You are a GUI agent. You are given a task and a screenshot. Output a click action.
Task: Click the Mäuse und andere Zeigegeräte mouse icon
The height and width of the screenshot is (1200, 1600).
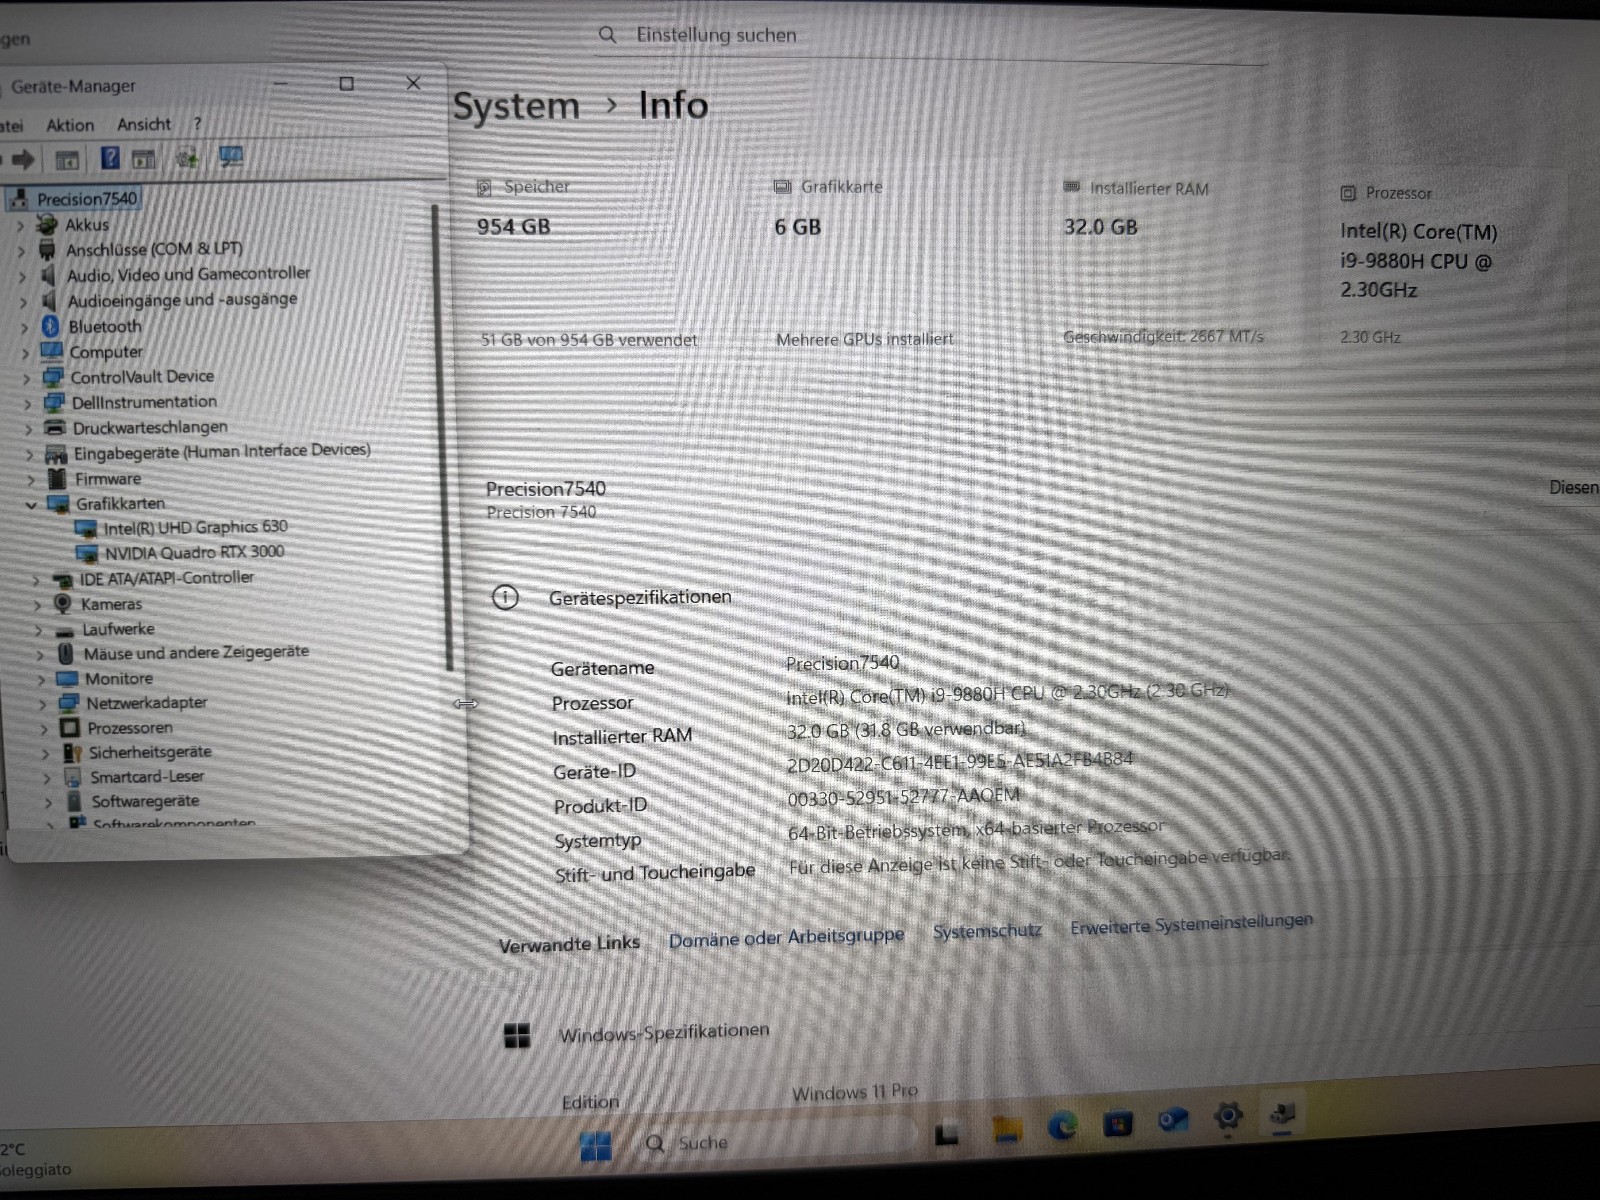click(66, 653)
